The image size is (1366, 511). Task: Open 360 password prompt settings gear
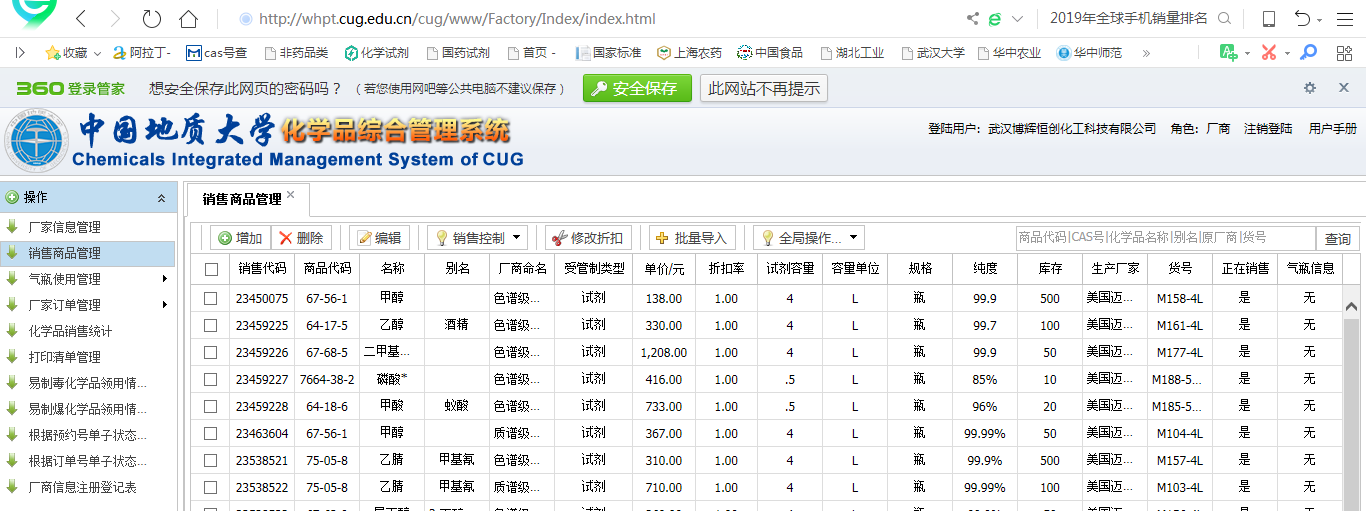(x=1310, y=88)
